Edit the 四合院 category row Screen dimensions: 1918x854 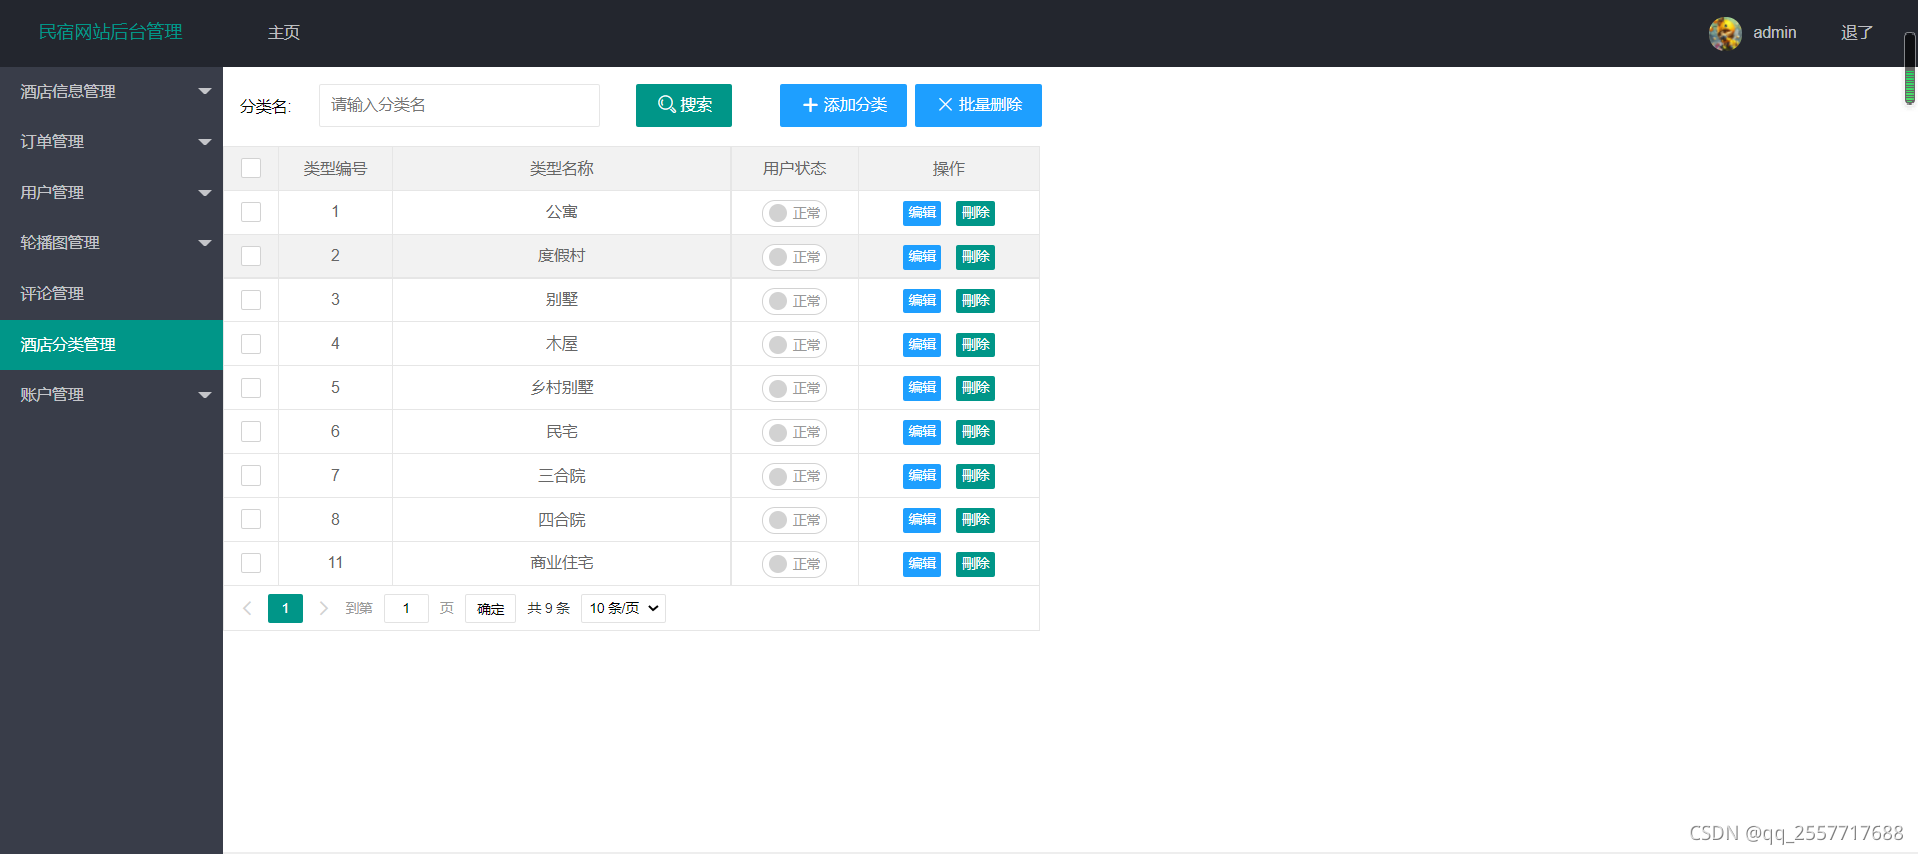pos(922,520)
